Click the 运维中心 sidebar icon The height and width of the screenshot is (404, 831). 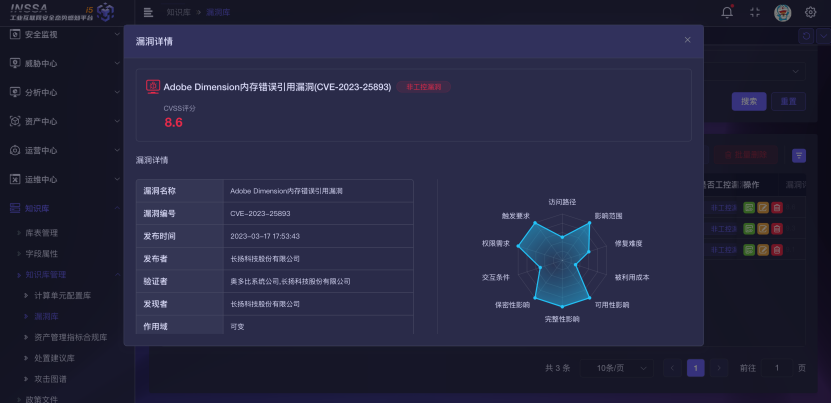point(15,179)
